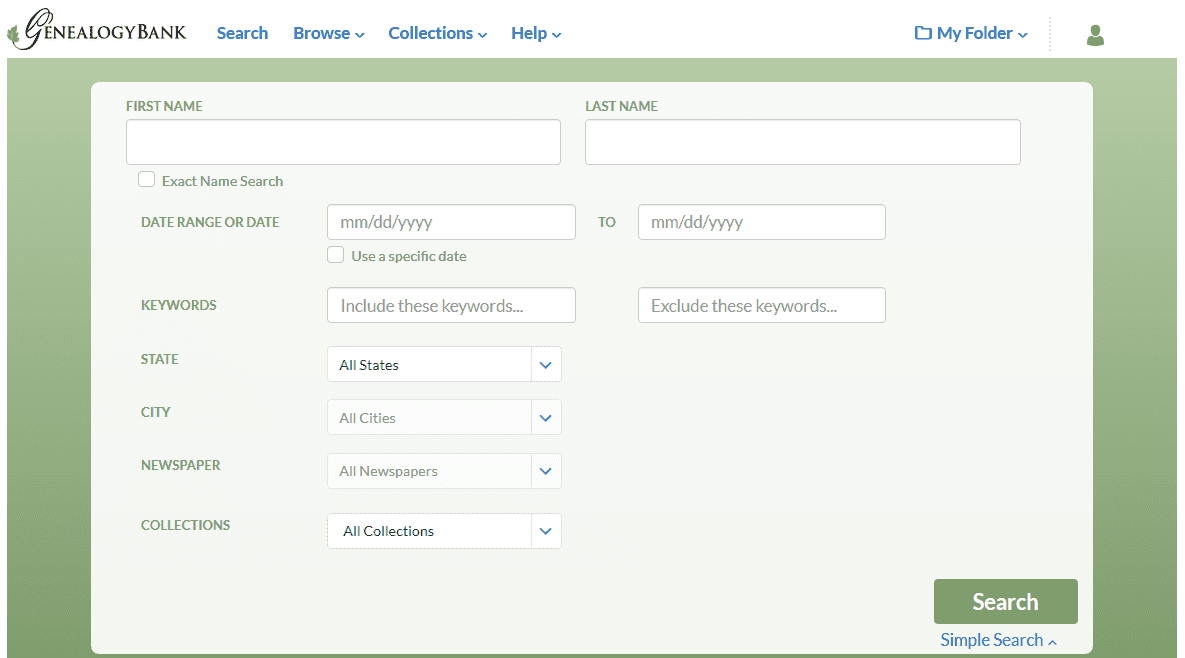The height and width of the screenshot is (658, 1185).
Task: Open the Browse menu
Action: point(329,33)
